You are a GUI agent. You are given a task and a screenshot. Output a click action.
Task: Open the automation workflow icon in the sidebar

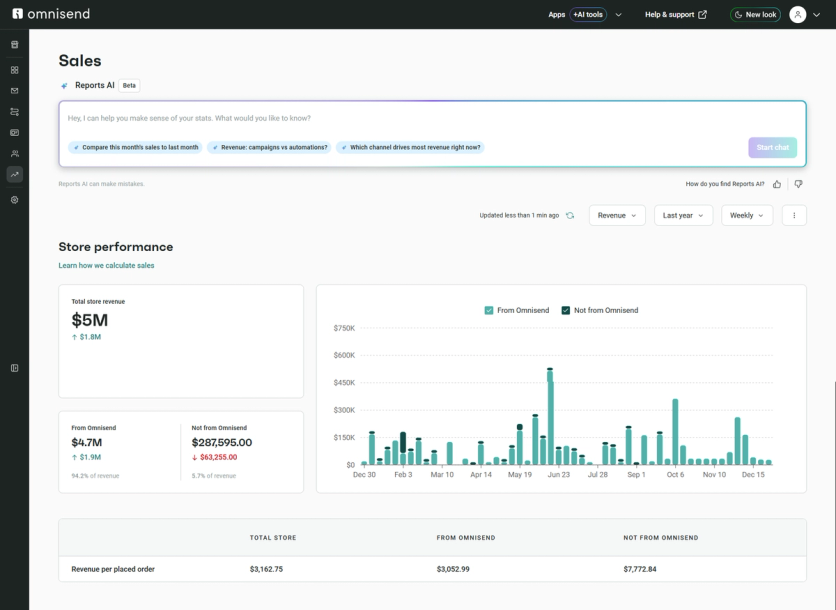(x=14, y=111)
